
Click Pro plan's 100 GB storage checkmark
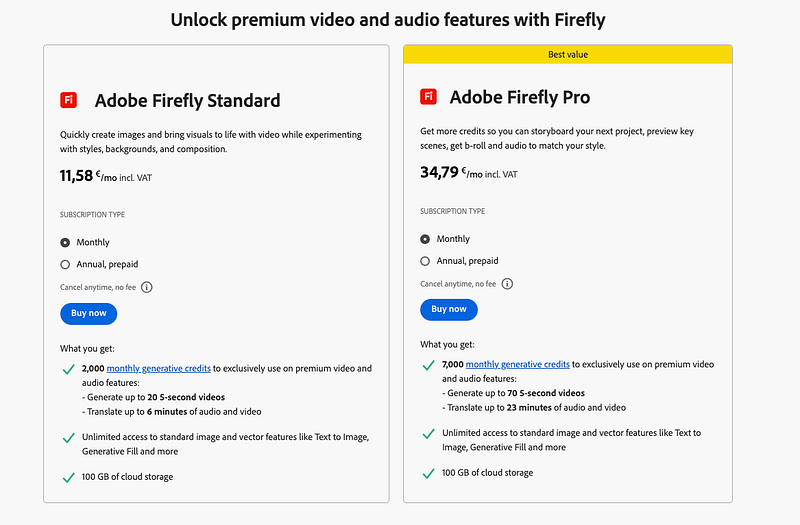pos(428,473)
